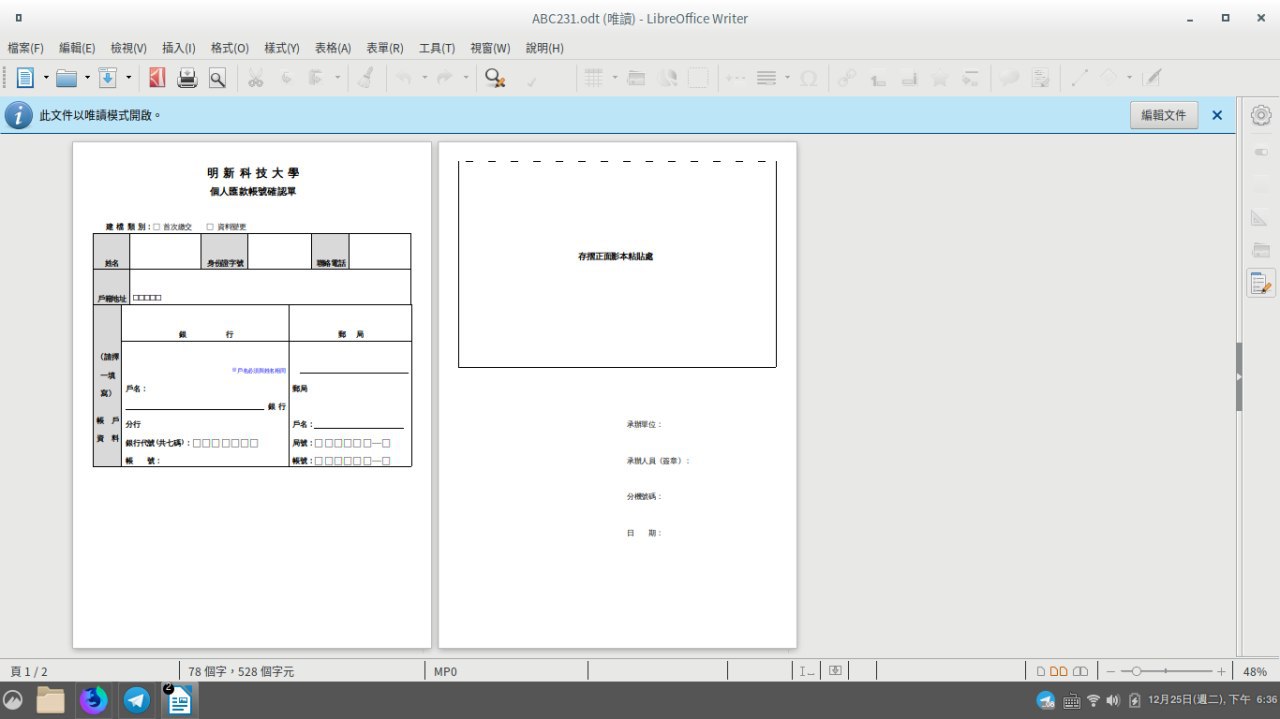The image size is (1280, 719).
Task: Click the Insert Table grid icon
Action: (x=594, y=78)
